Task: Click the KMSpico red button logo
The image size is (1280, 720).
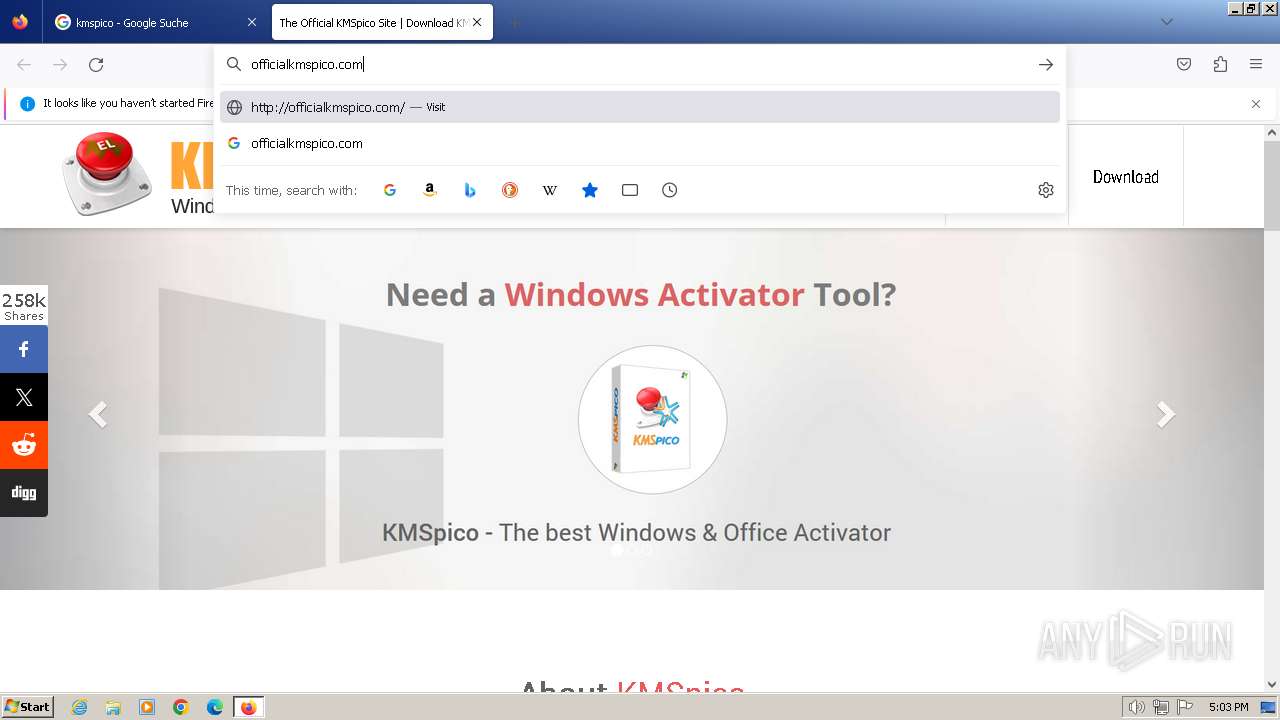Action: coord(106,174)
